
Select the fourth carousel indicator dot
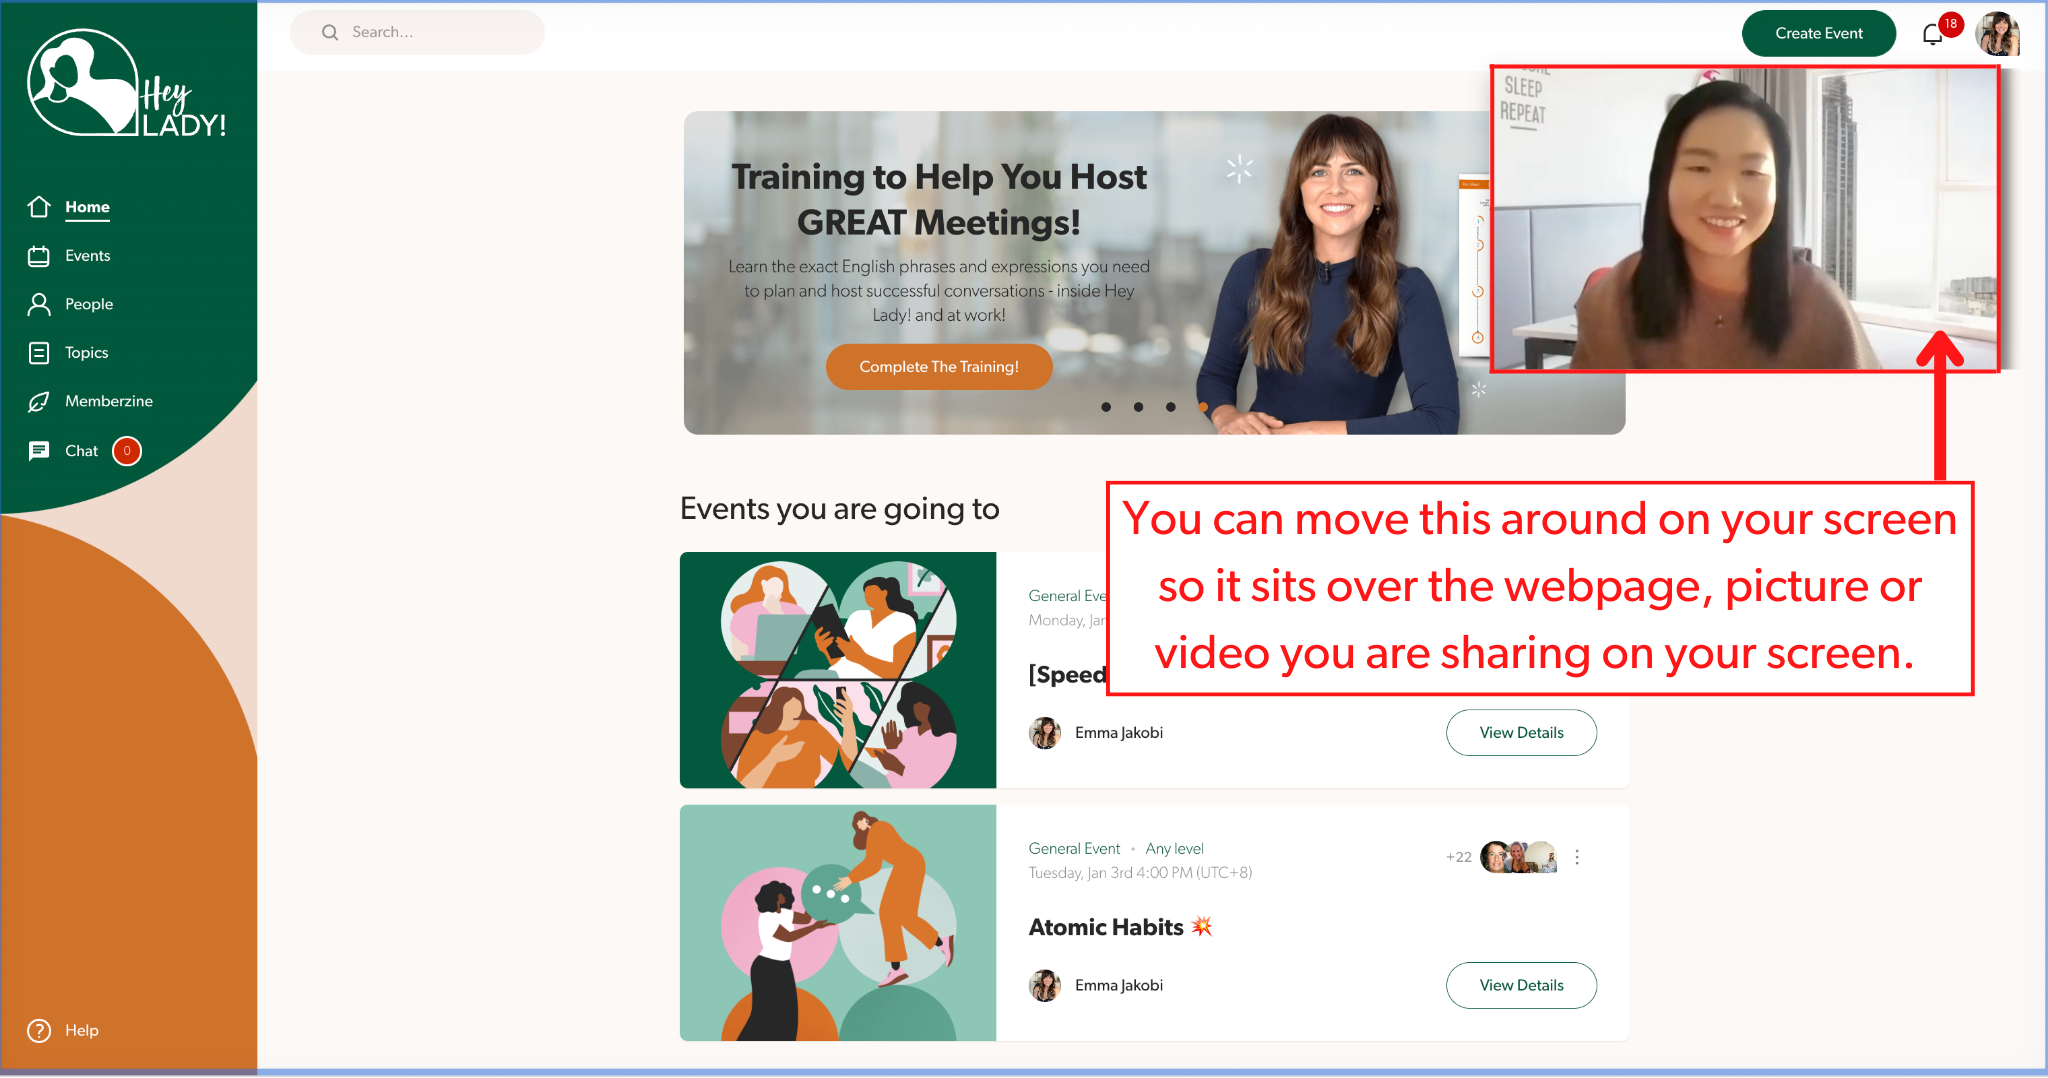tap(1202, 407)
